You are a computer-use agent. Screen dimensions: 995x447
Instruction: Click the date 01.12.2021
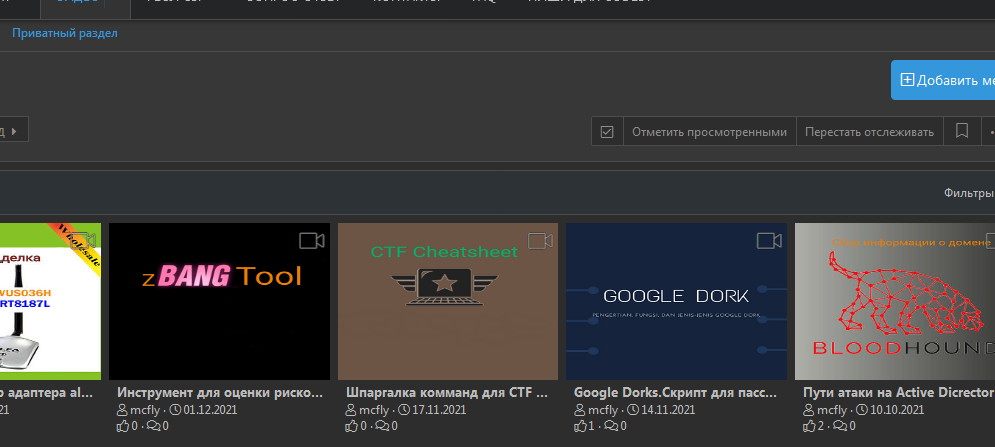tap(210, 410)
